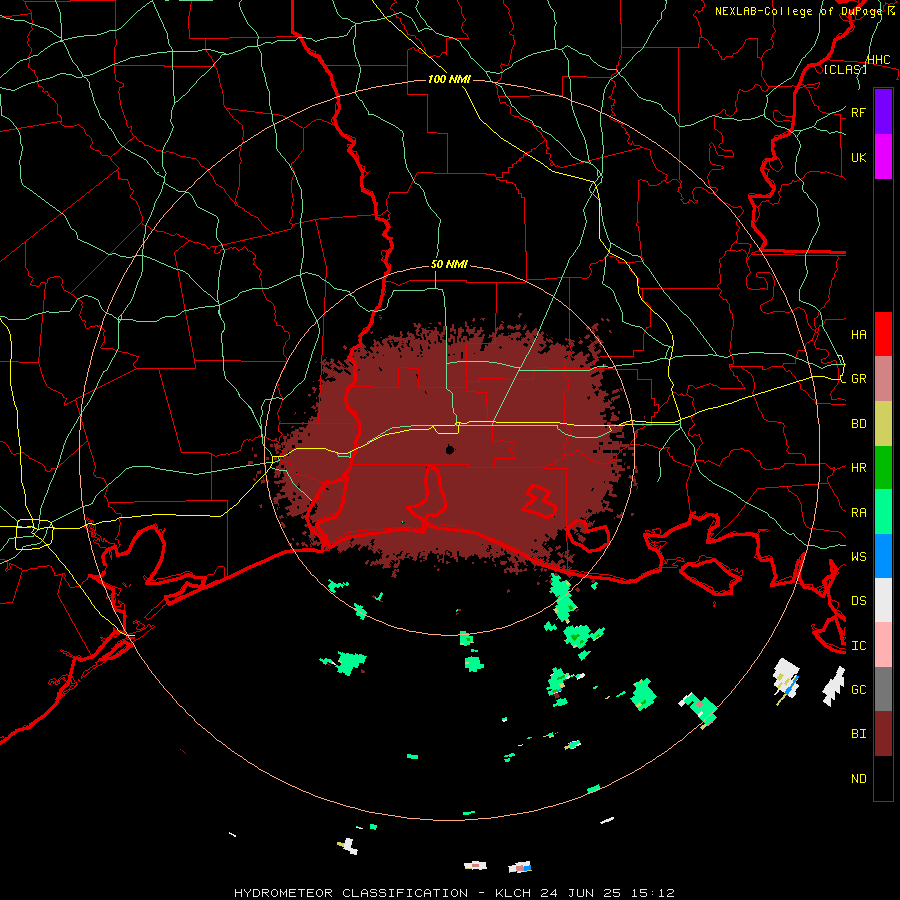Click the BI dark red legend swatch
This screenshot has width=900, height=900.
point(883,734)
